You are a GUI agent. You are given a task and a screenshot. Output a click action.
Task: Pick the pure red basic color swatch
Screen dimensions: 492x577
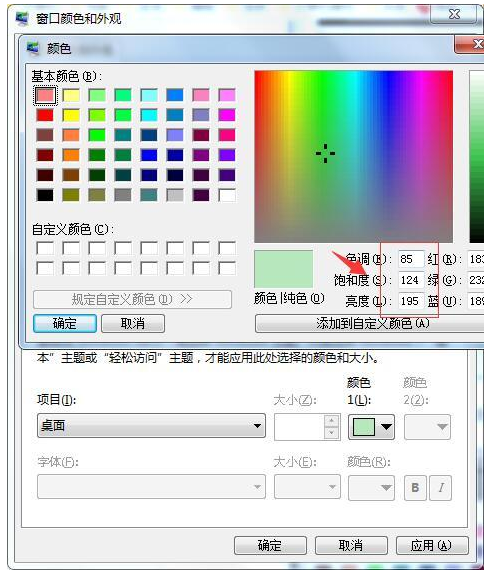coord(45,115)
